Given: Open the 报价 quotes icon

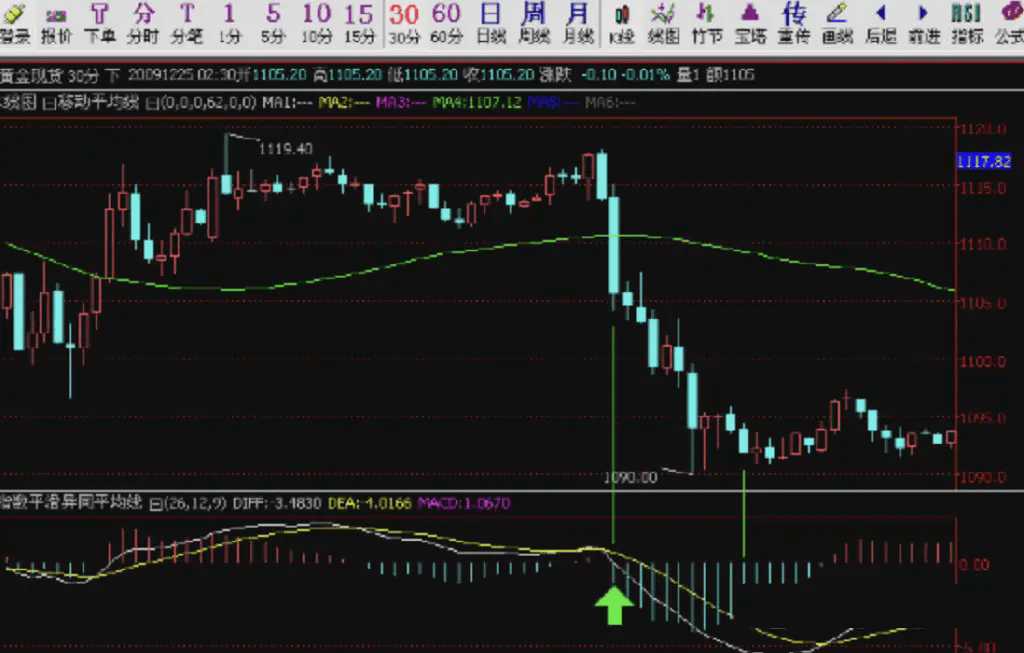Looking at the screenshot, I should [56, 23].
